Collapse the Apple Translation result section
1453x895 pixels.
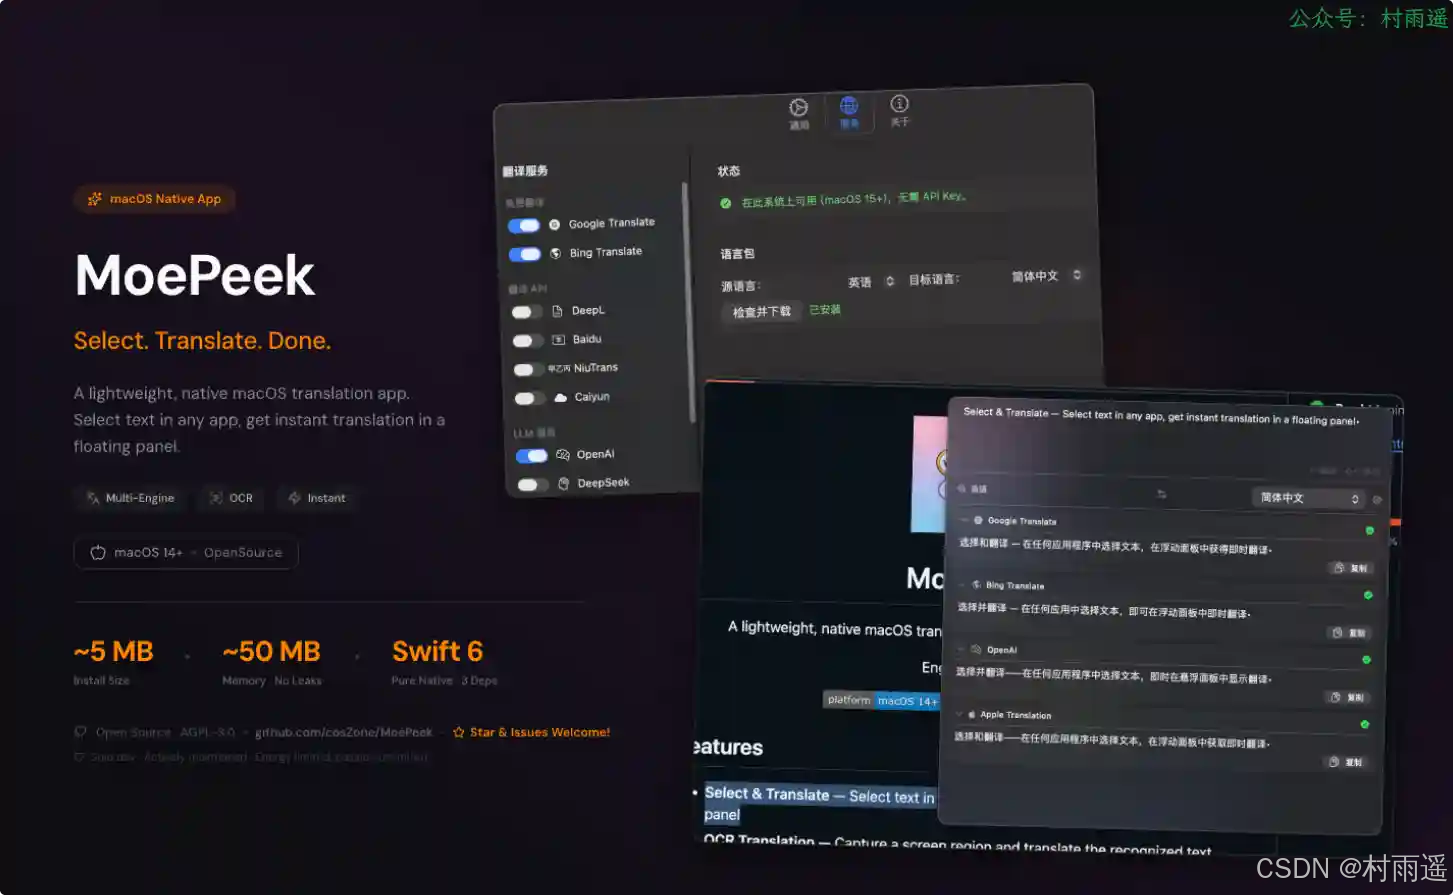pyautogui.click(x=959, y=715)
